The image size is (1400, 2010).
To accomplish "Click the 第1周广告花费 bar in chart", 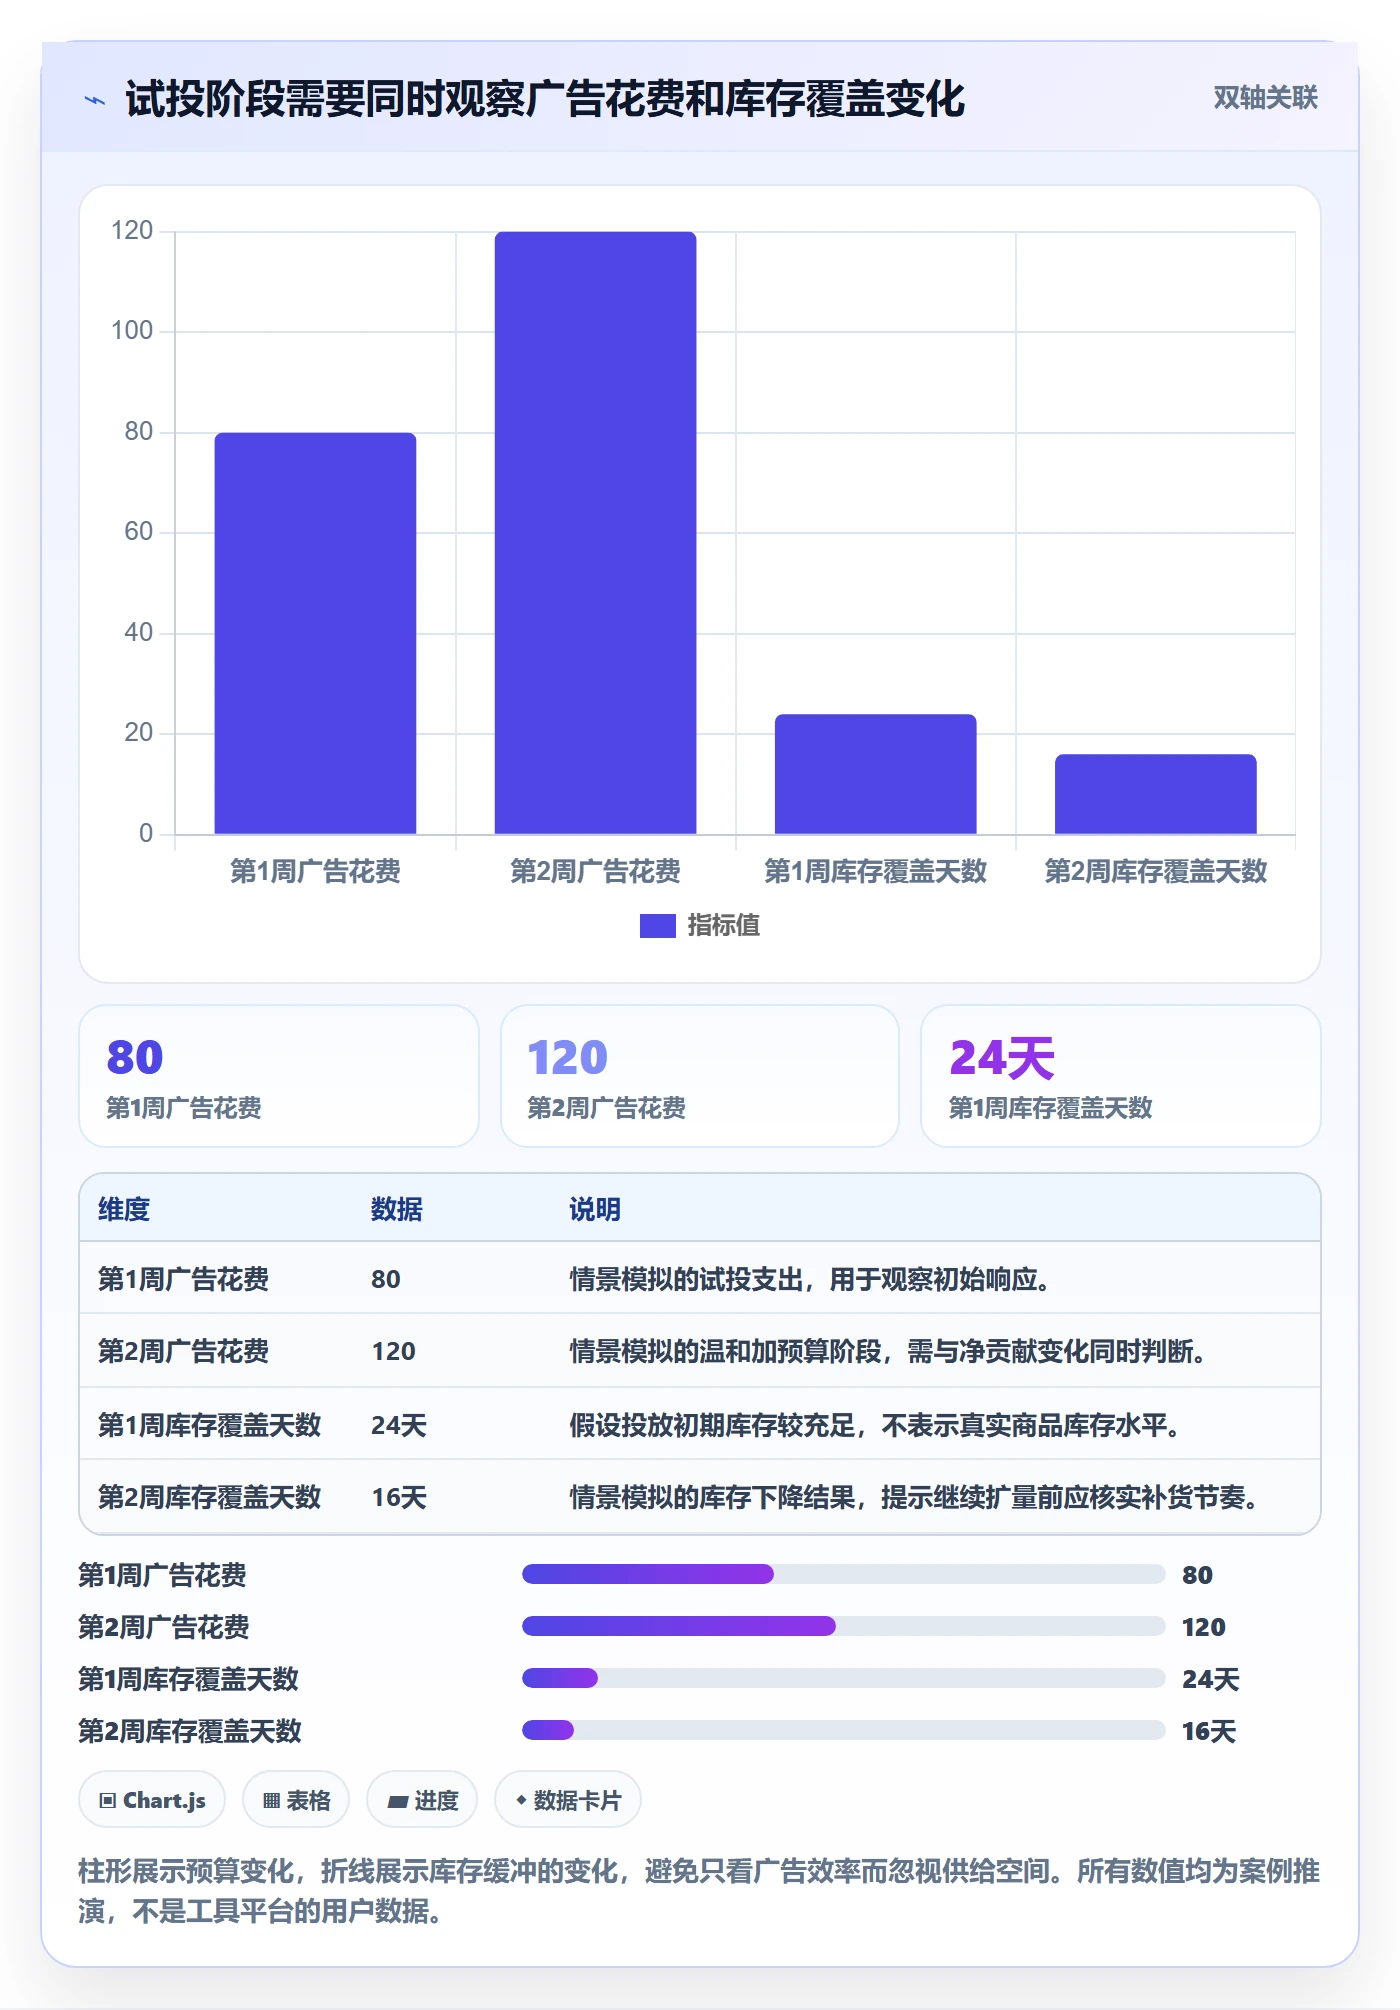I will [x=315, y=633].
